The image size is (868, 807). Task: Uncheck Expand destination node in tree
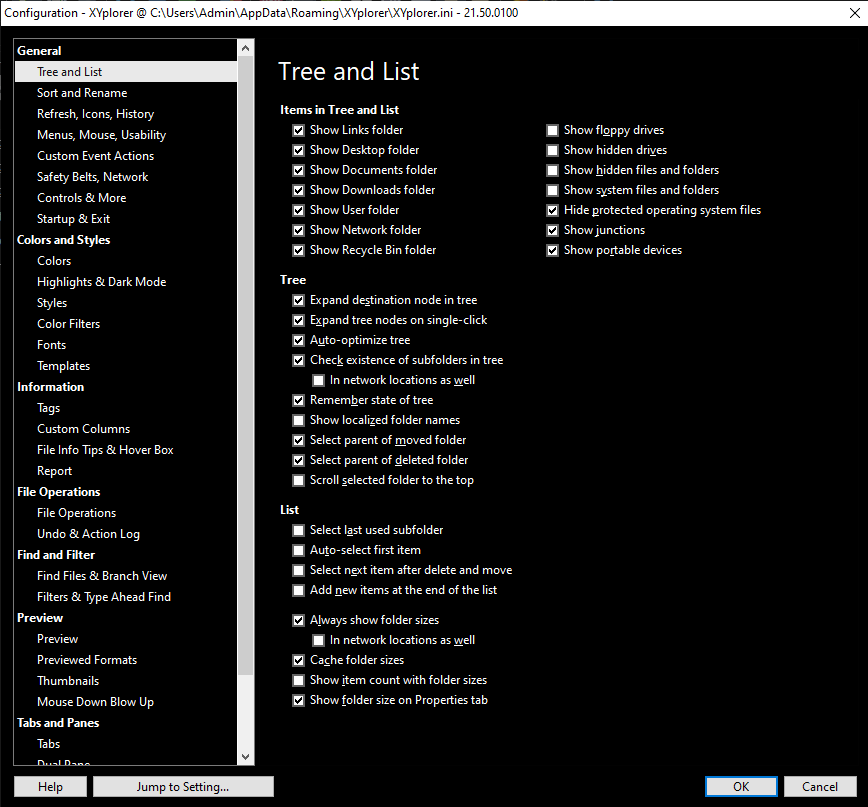pyautogui.click(x=298, y=299)
